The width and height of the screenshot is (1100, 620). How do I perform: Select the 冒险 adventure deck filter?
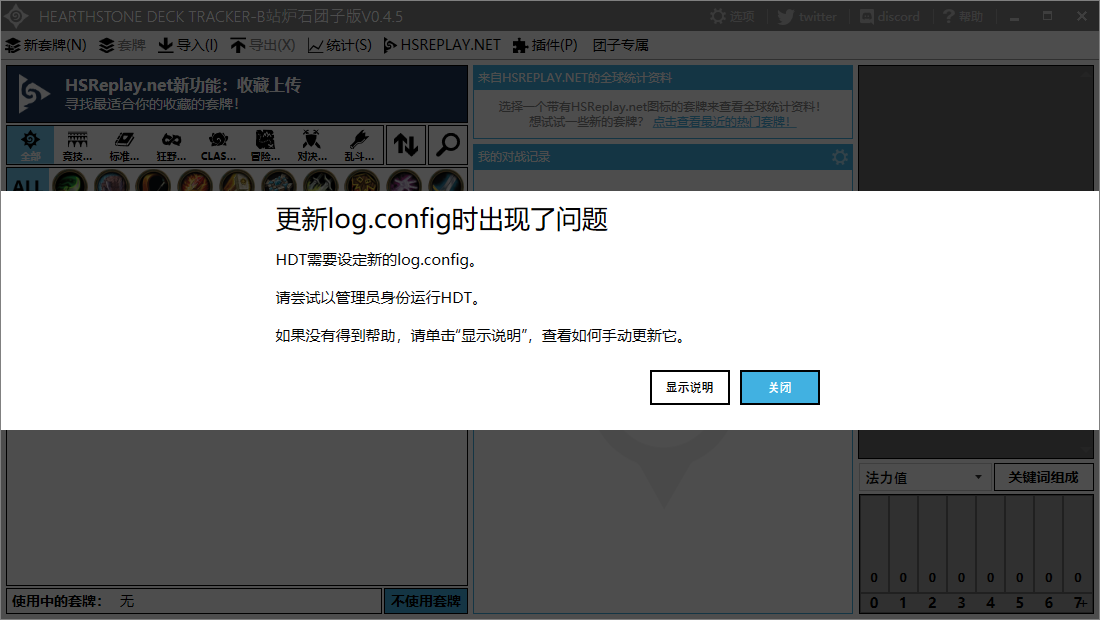tap(265, 145)
